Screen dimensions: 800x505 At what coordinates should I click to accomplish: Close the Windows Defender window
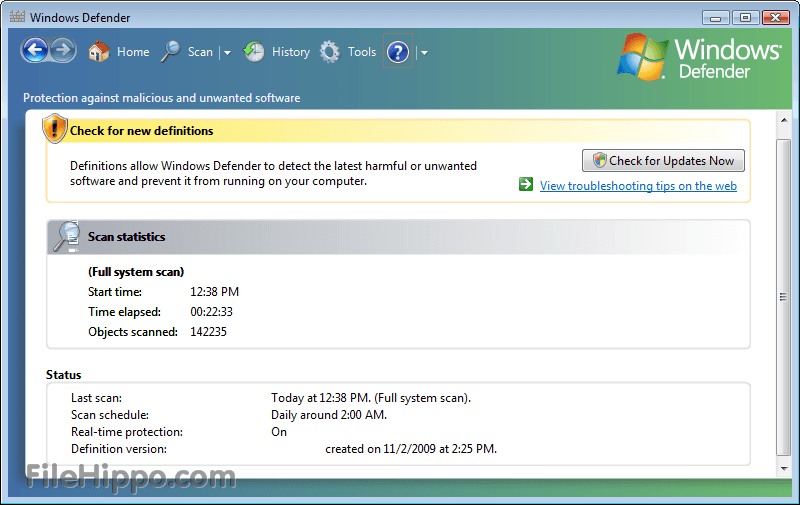pos(776,18)
